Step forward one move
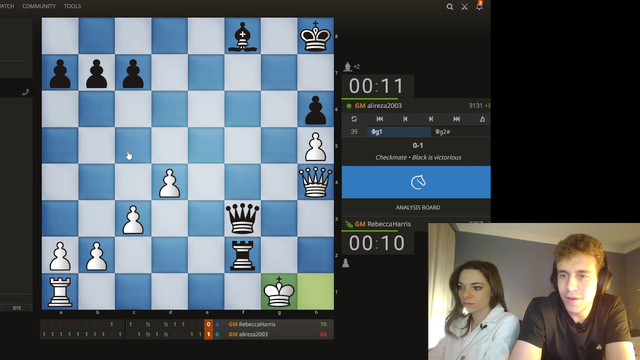The image size is (640, 360). [x=431, y=119]
